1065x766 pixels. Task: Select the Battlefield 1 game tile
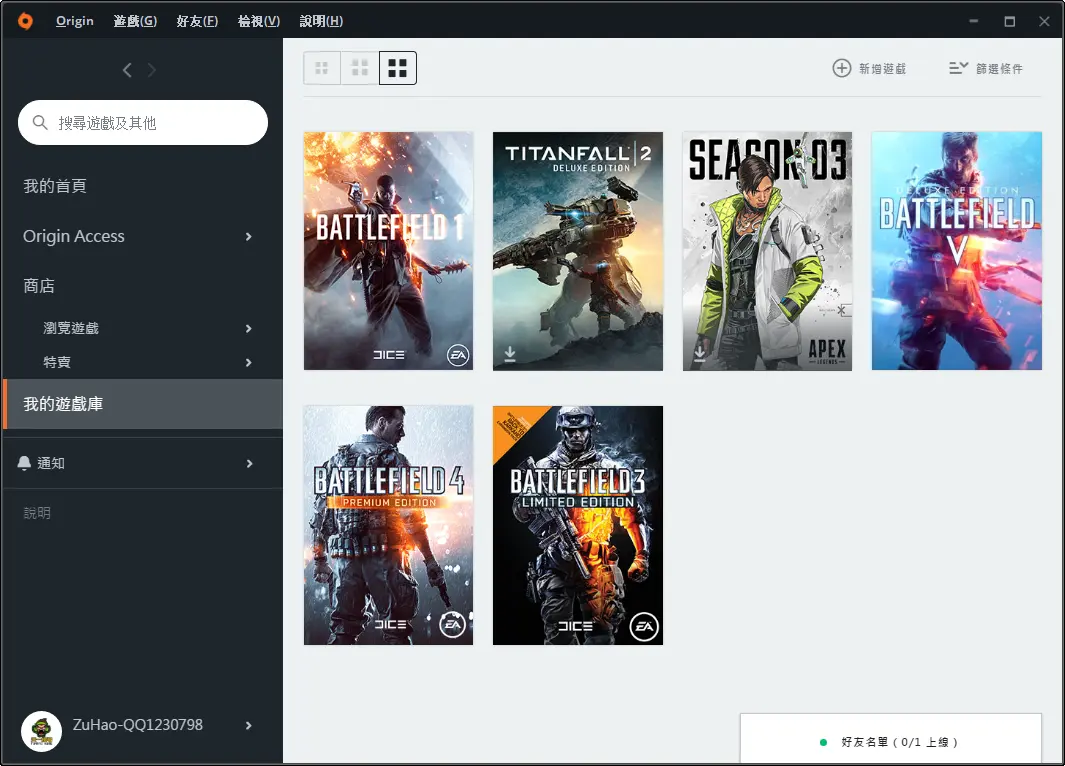pos(389,251)
